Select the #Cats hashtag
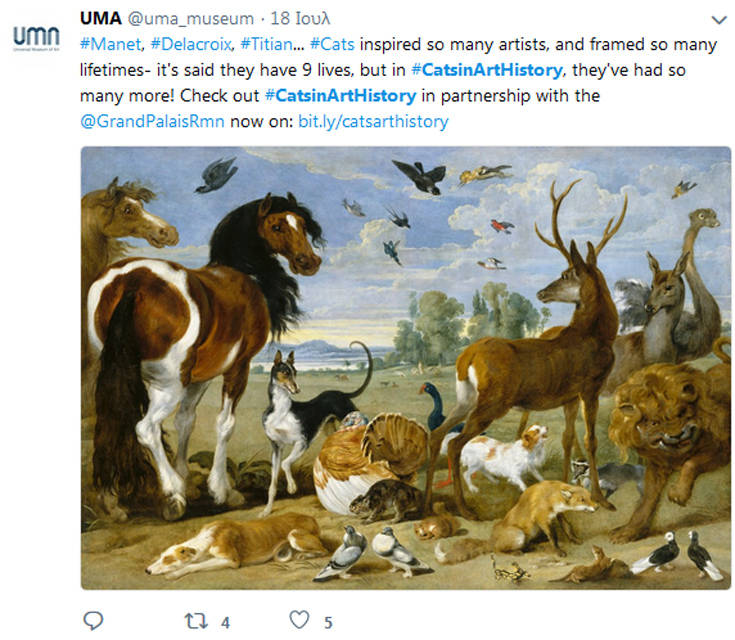735x640 pixels. click(332, 44)
